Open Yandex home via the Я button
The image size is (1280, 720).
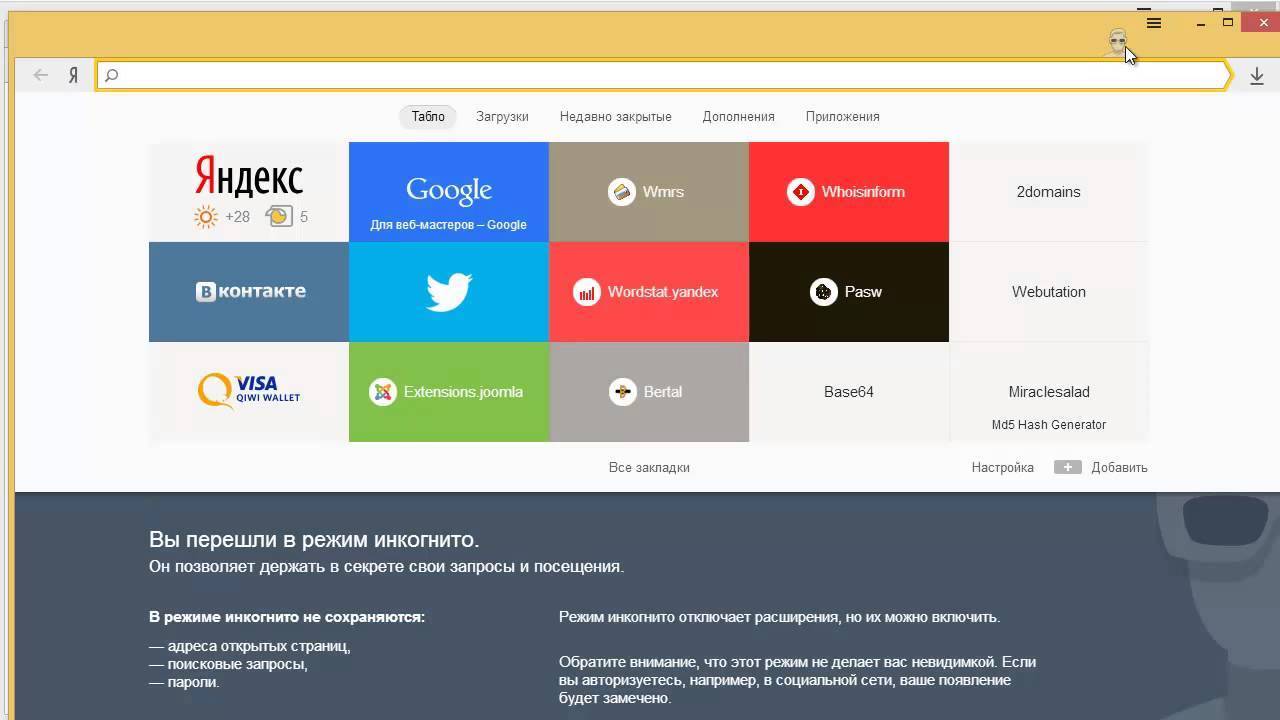point(73,75)
